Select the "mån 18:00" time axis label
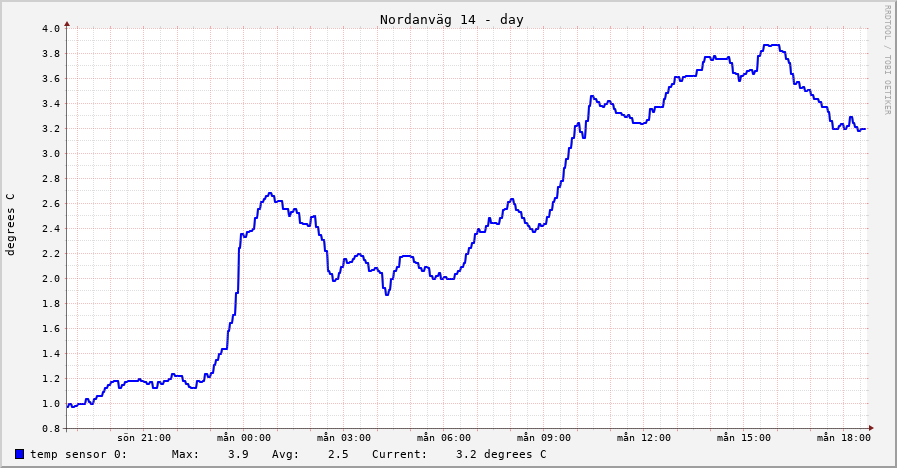 (x=844, y=437)
